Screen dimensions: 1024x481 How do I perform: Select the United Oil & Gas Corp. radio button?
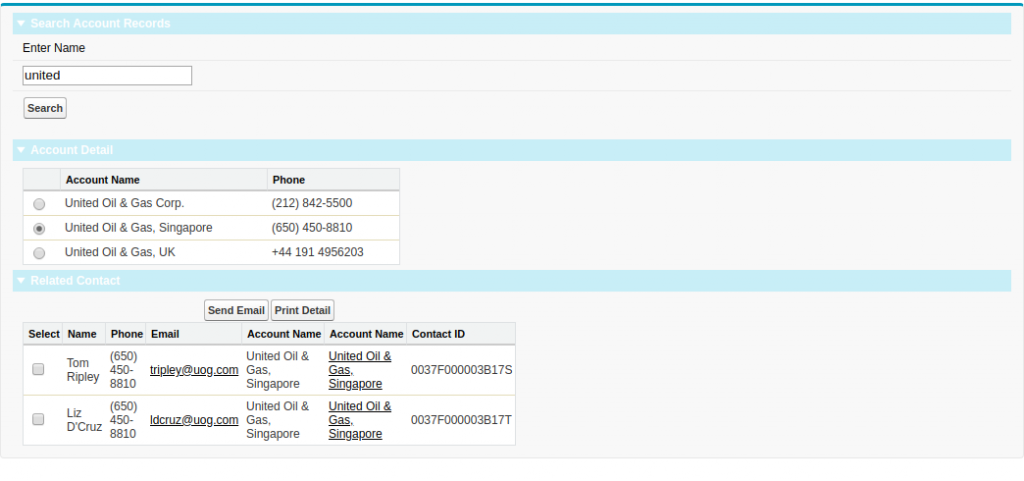[39, 204]
